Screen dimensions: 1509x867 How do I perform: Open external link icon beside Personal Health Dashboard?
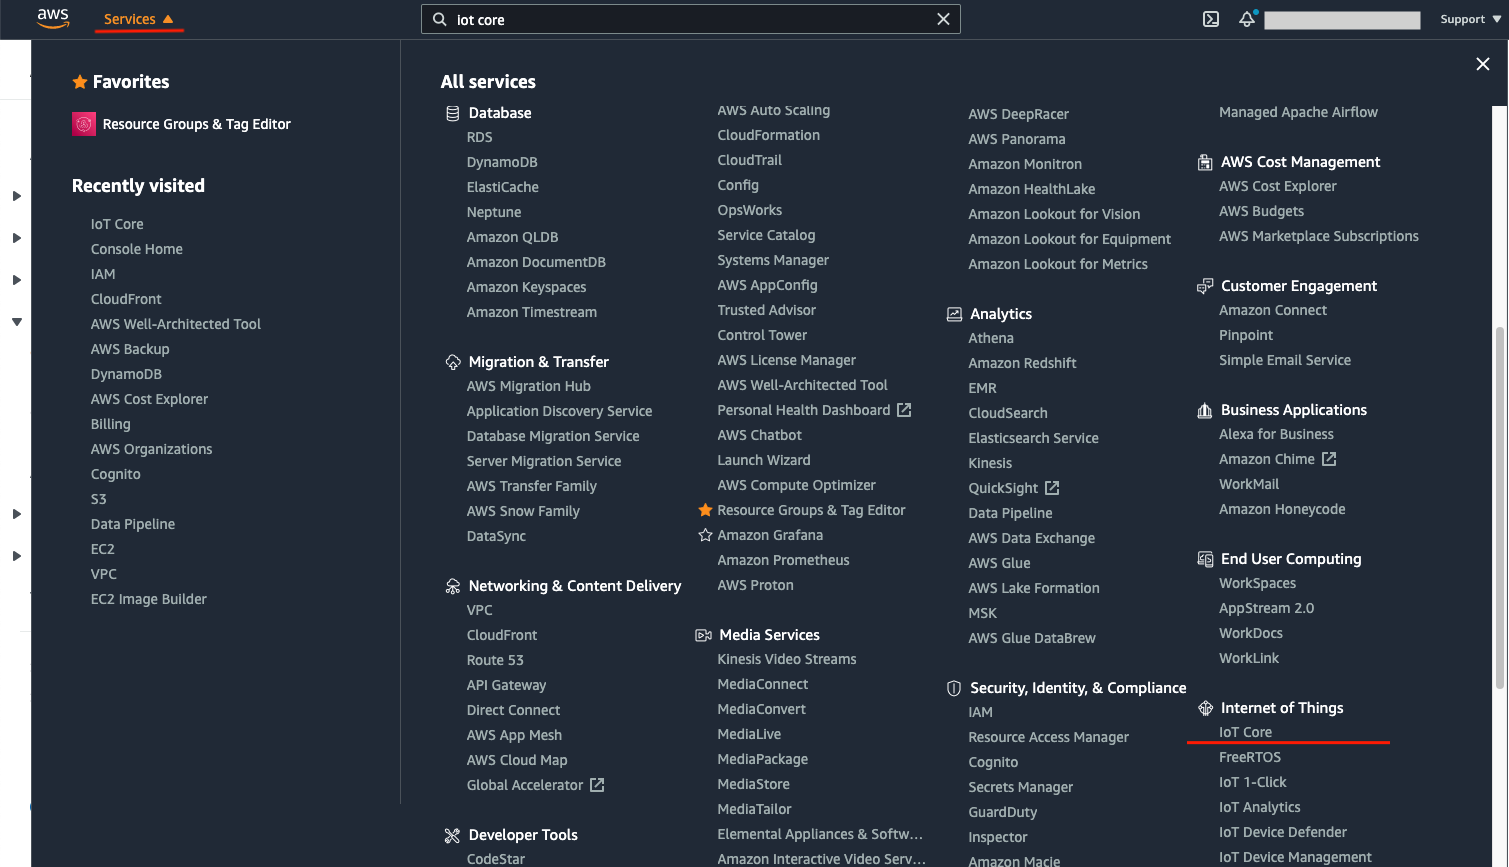point(904,410)
